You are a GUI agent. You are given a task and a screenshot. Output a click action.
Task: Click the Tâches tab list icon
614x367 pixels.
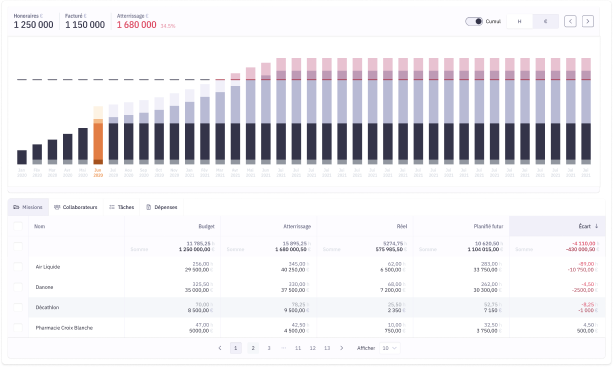112,207
